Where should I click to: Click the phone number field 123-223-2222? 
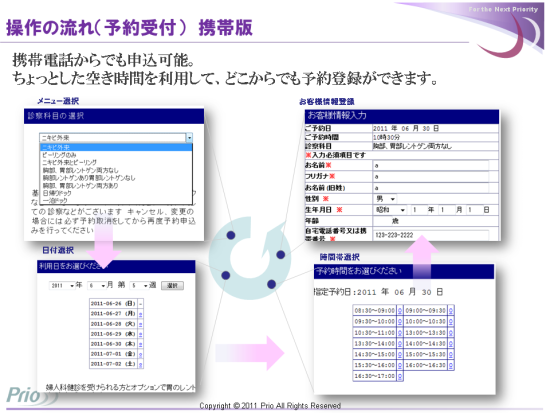tap(431, 235)
